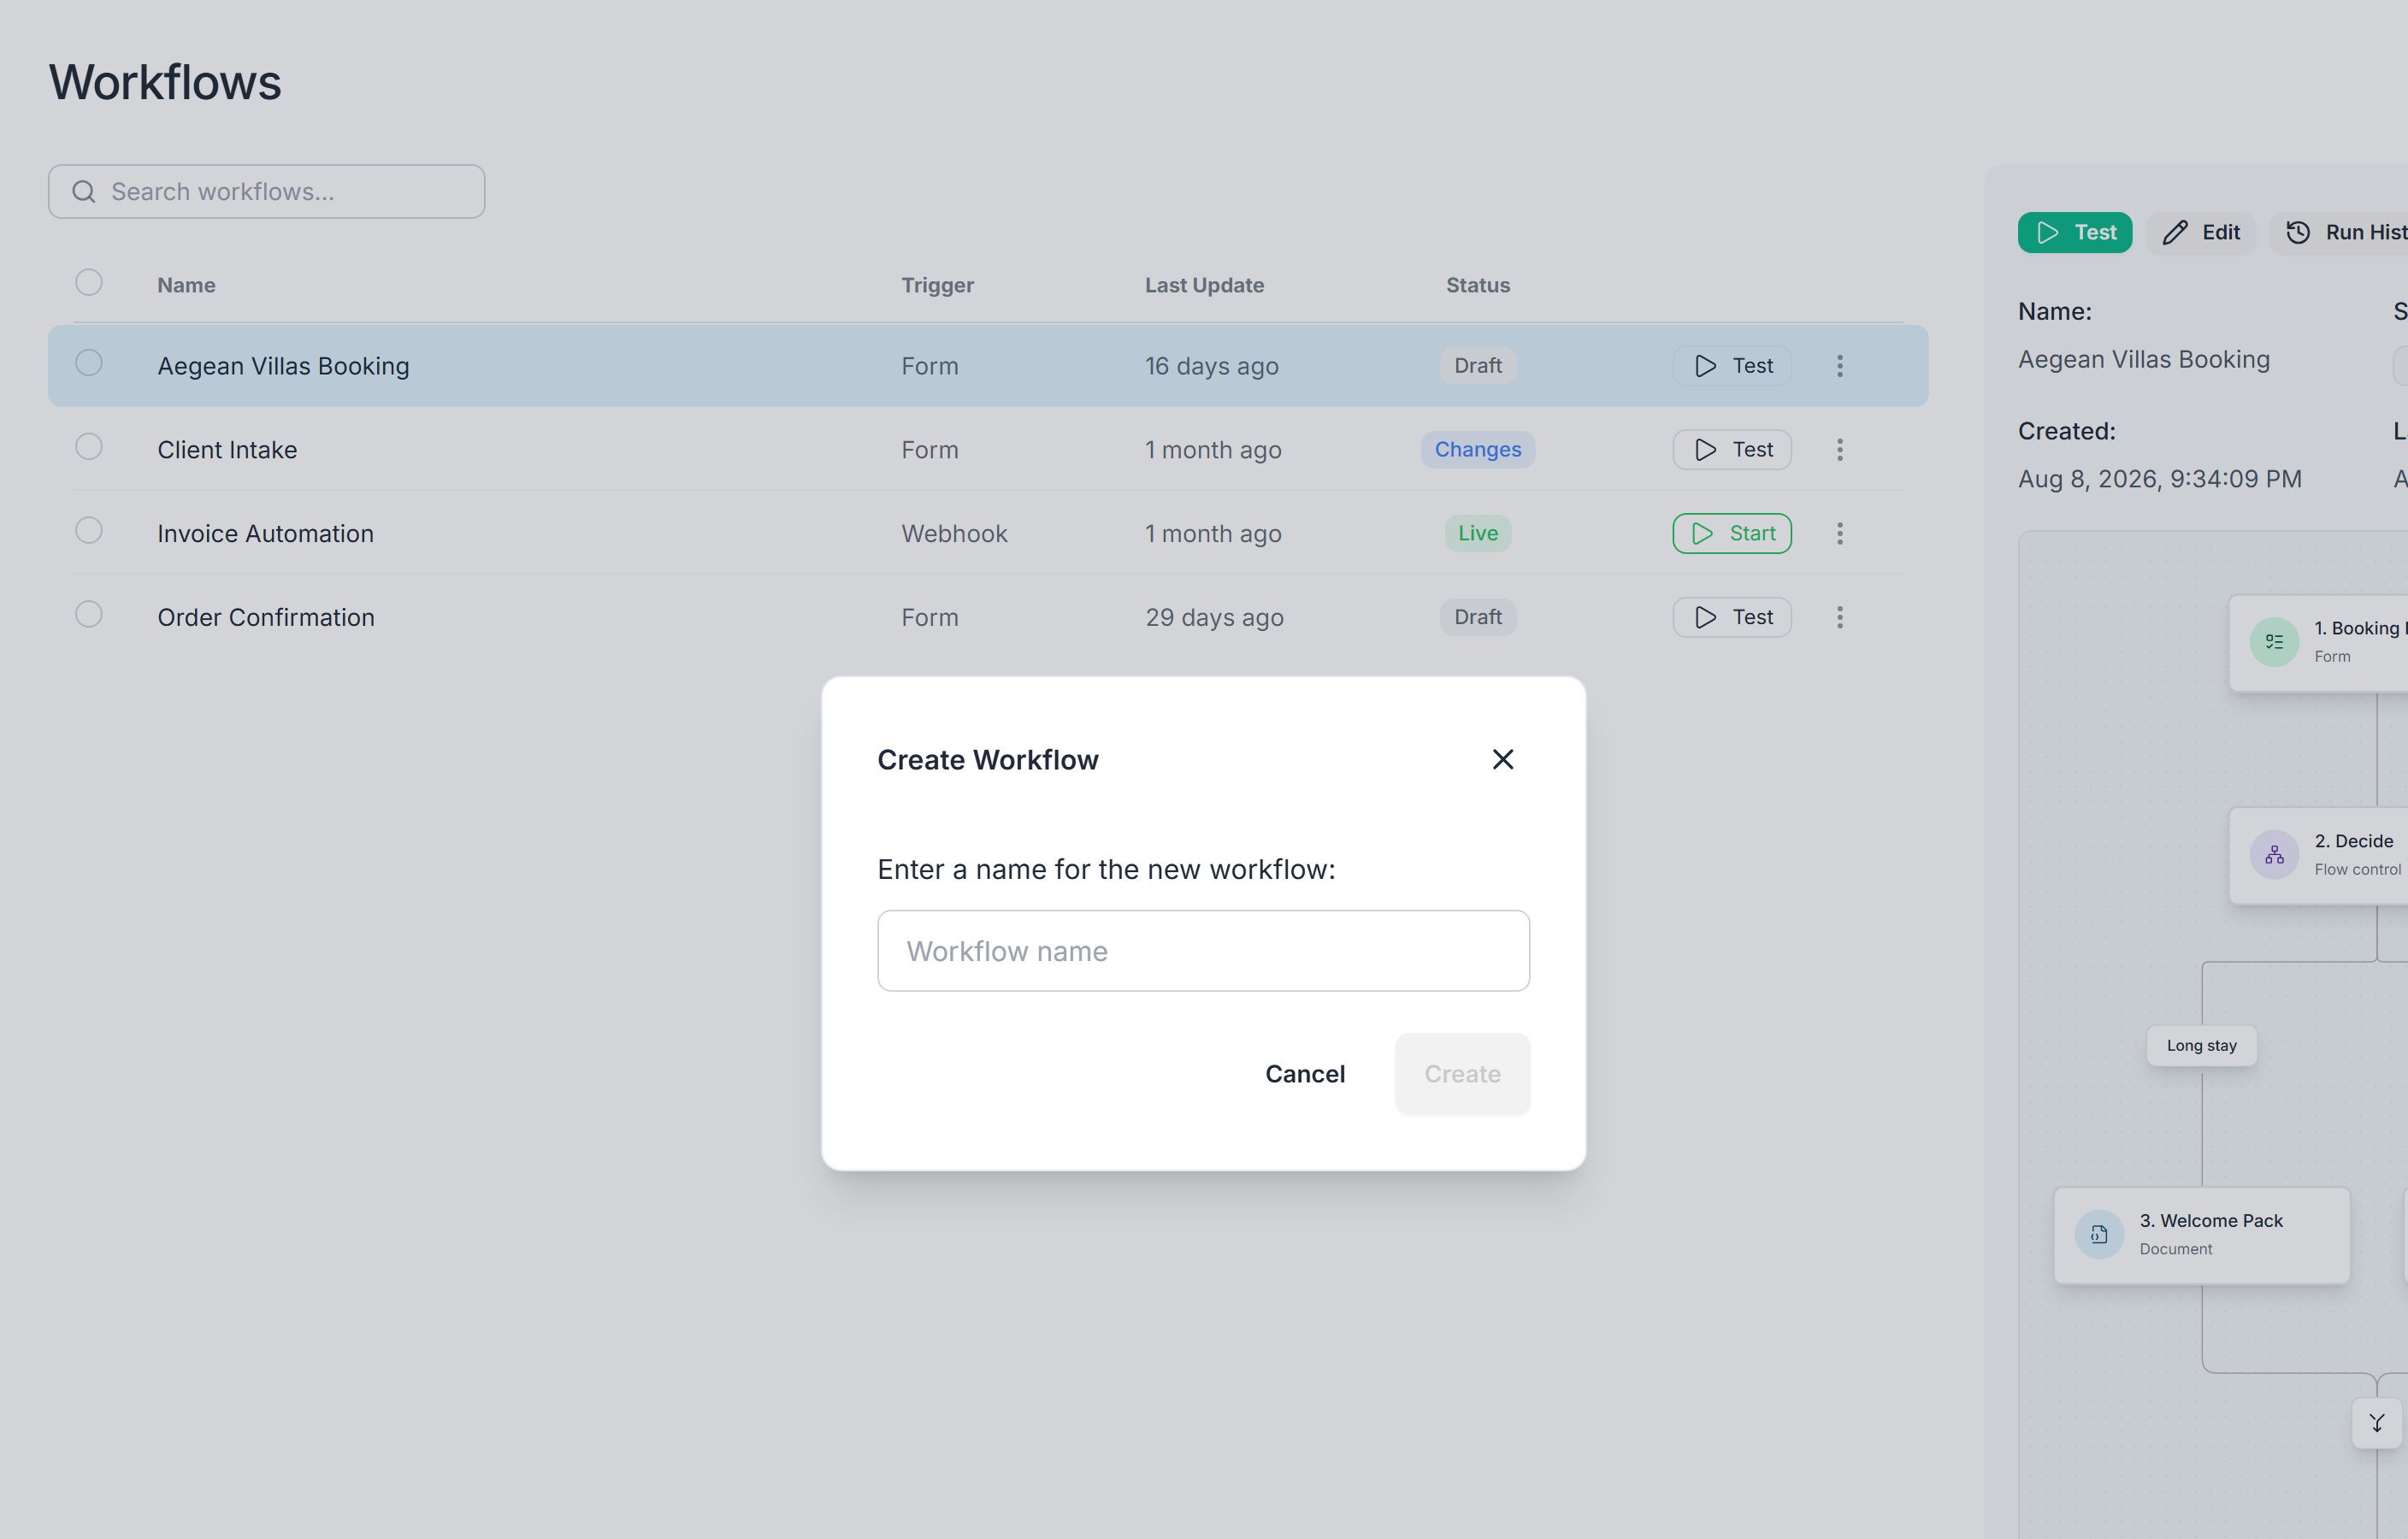Select the Order Confirmation checkbox
This screenshot has width=2408, height=1539.
[89, 613]
